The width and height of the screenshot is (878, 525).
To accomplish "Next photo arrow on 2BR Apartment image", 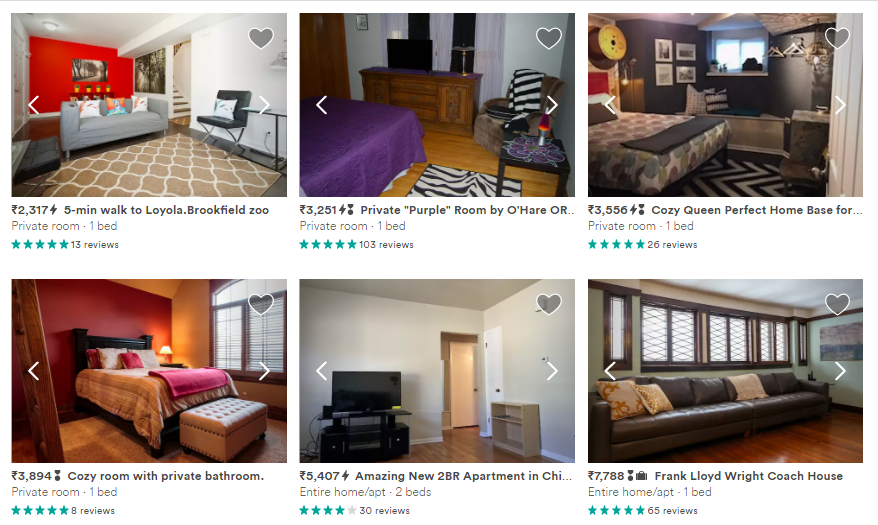I will [x=552, y=371].
